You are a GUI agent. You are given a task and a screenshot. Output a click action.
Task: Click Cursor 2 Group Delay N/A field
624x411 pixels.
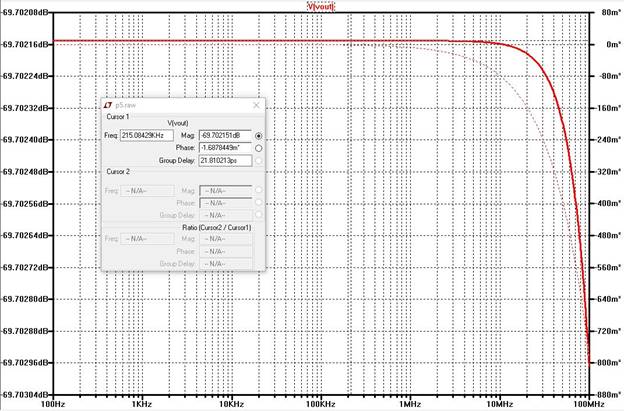coord(226,215)
